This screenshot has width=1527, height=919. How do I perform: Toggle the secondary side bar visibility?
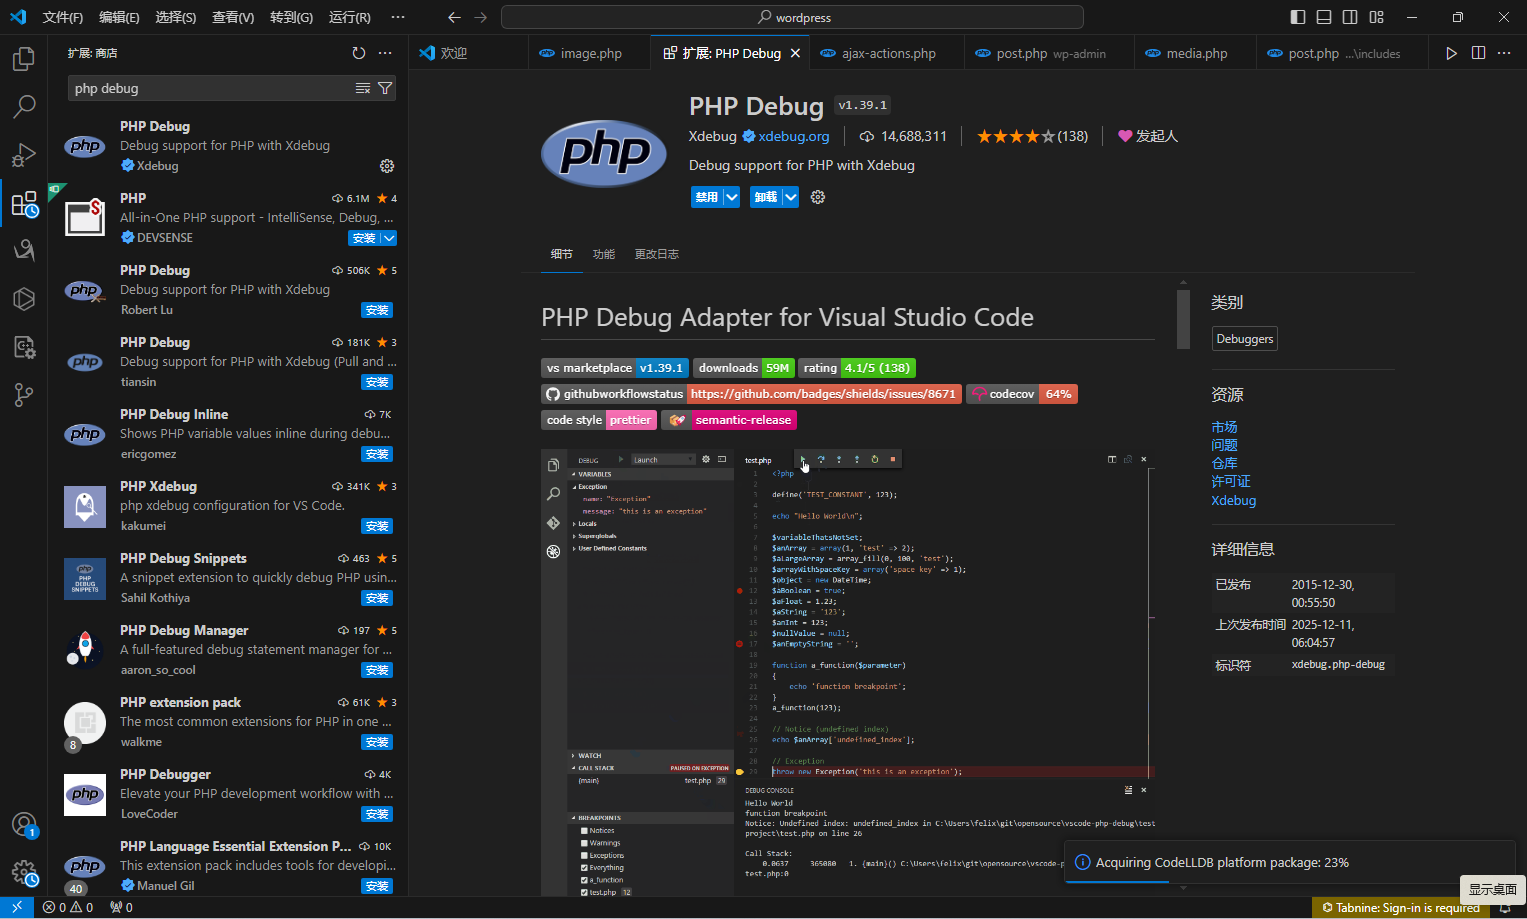(1350, 17)
